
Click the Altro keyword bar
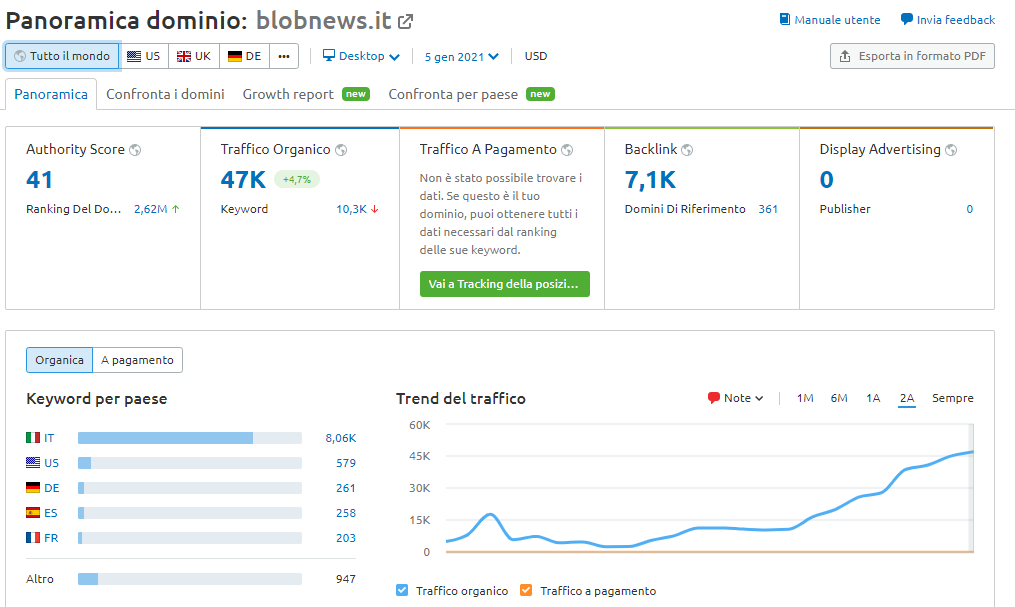click(x=190, y=579)
